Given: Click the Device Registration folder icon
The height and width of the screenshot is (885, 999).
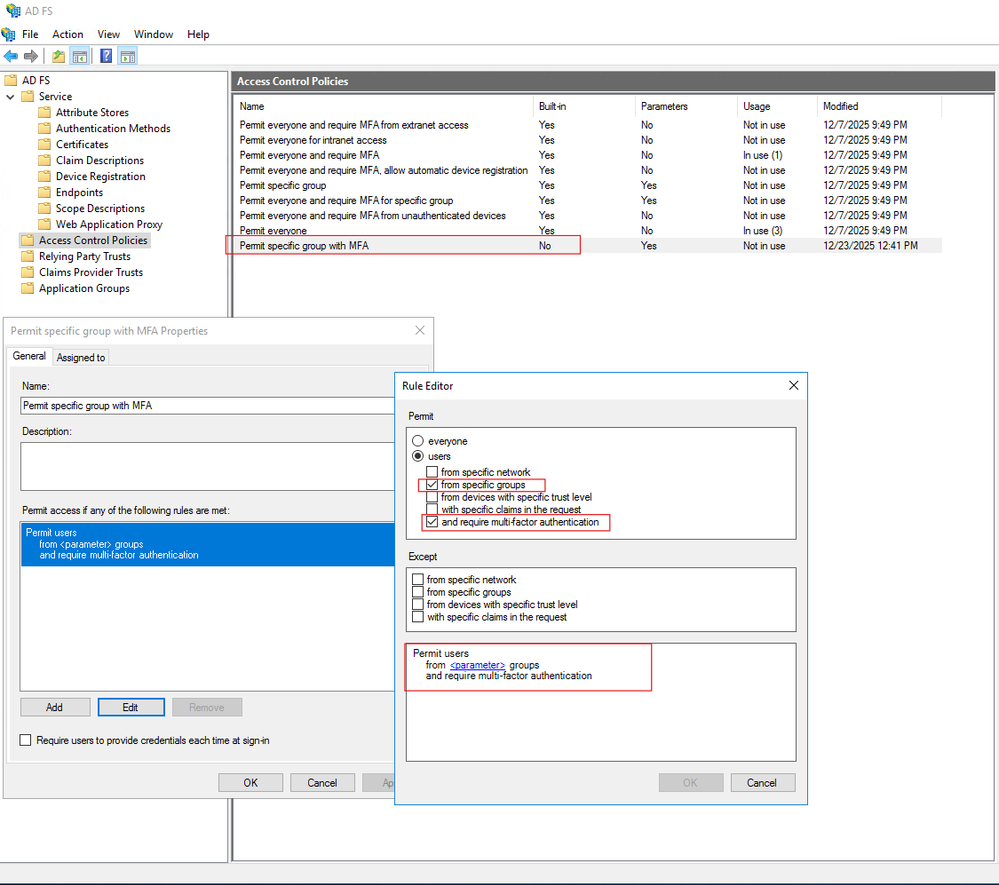Looking at the screenshot, I should 45,176.
